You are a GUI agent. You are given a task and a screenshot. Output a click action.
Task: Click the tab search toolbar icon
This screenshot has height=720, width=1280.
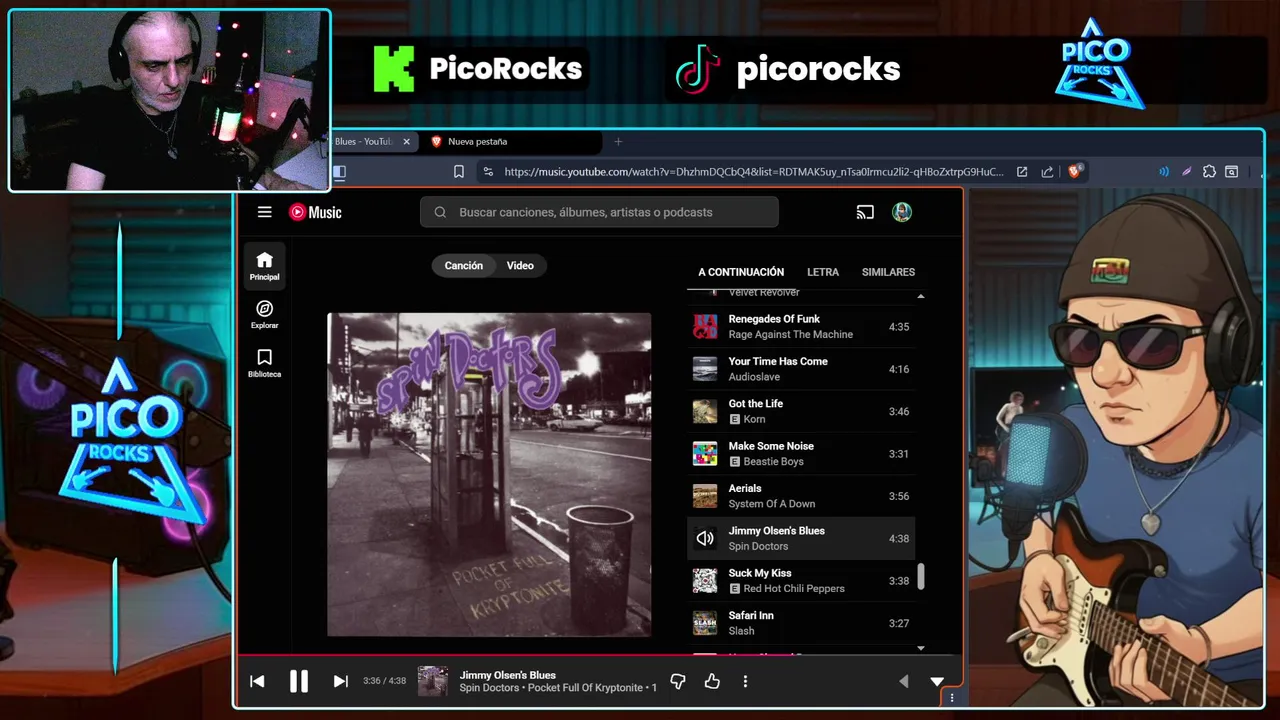coord(1232,172)
